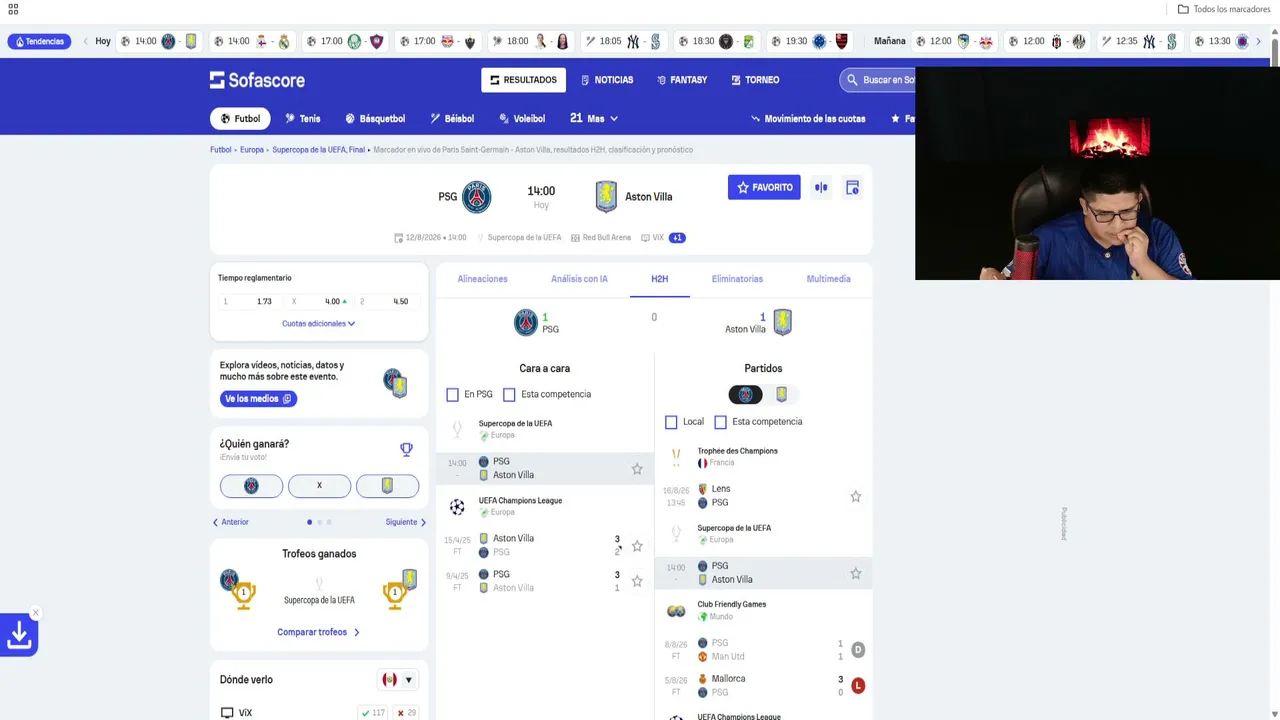
Task: Open the browser apps grid icon
Action: pos(12,9)
